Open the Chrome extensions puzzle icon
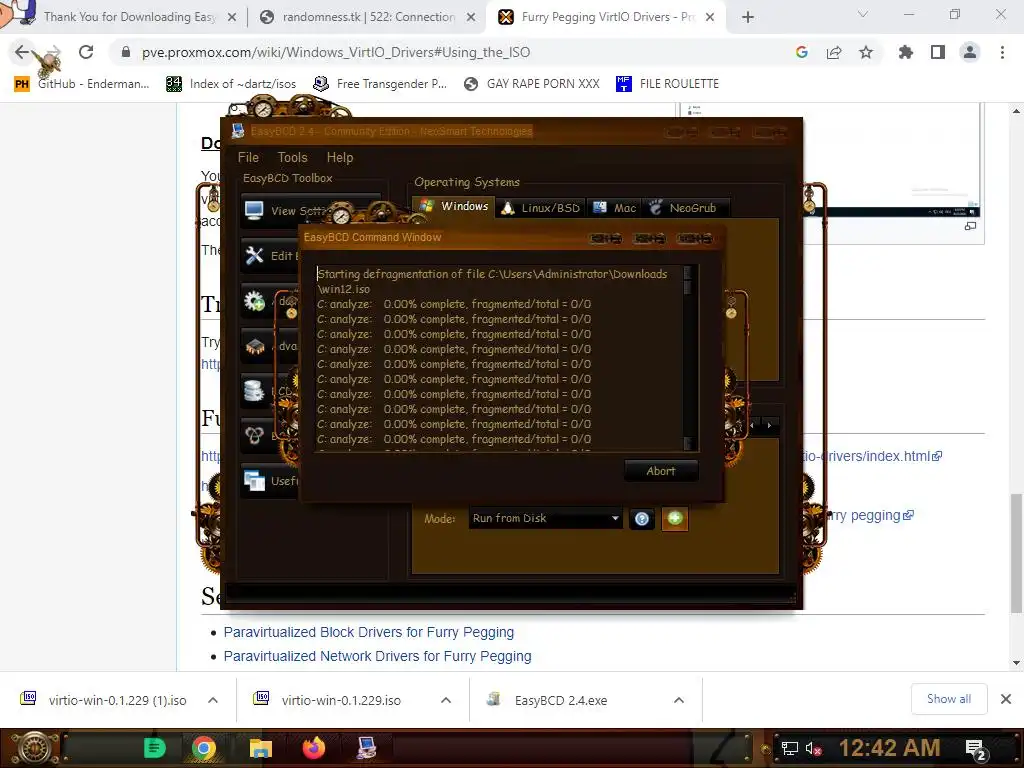Image resolution: width=1024 pixels, height=768 pixels. [905, 52]
